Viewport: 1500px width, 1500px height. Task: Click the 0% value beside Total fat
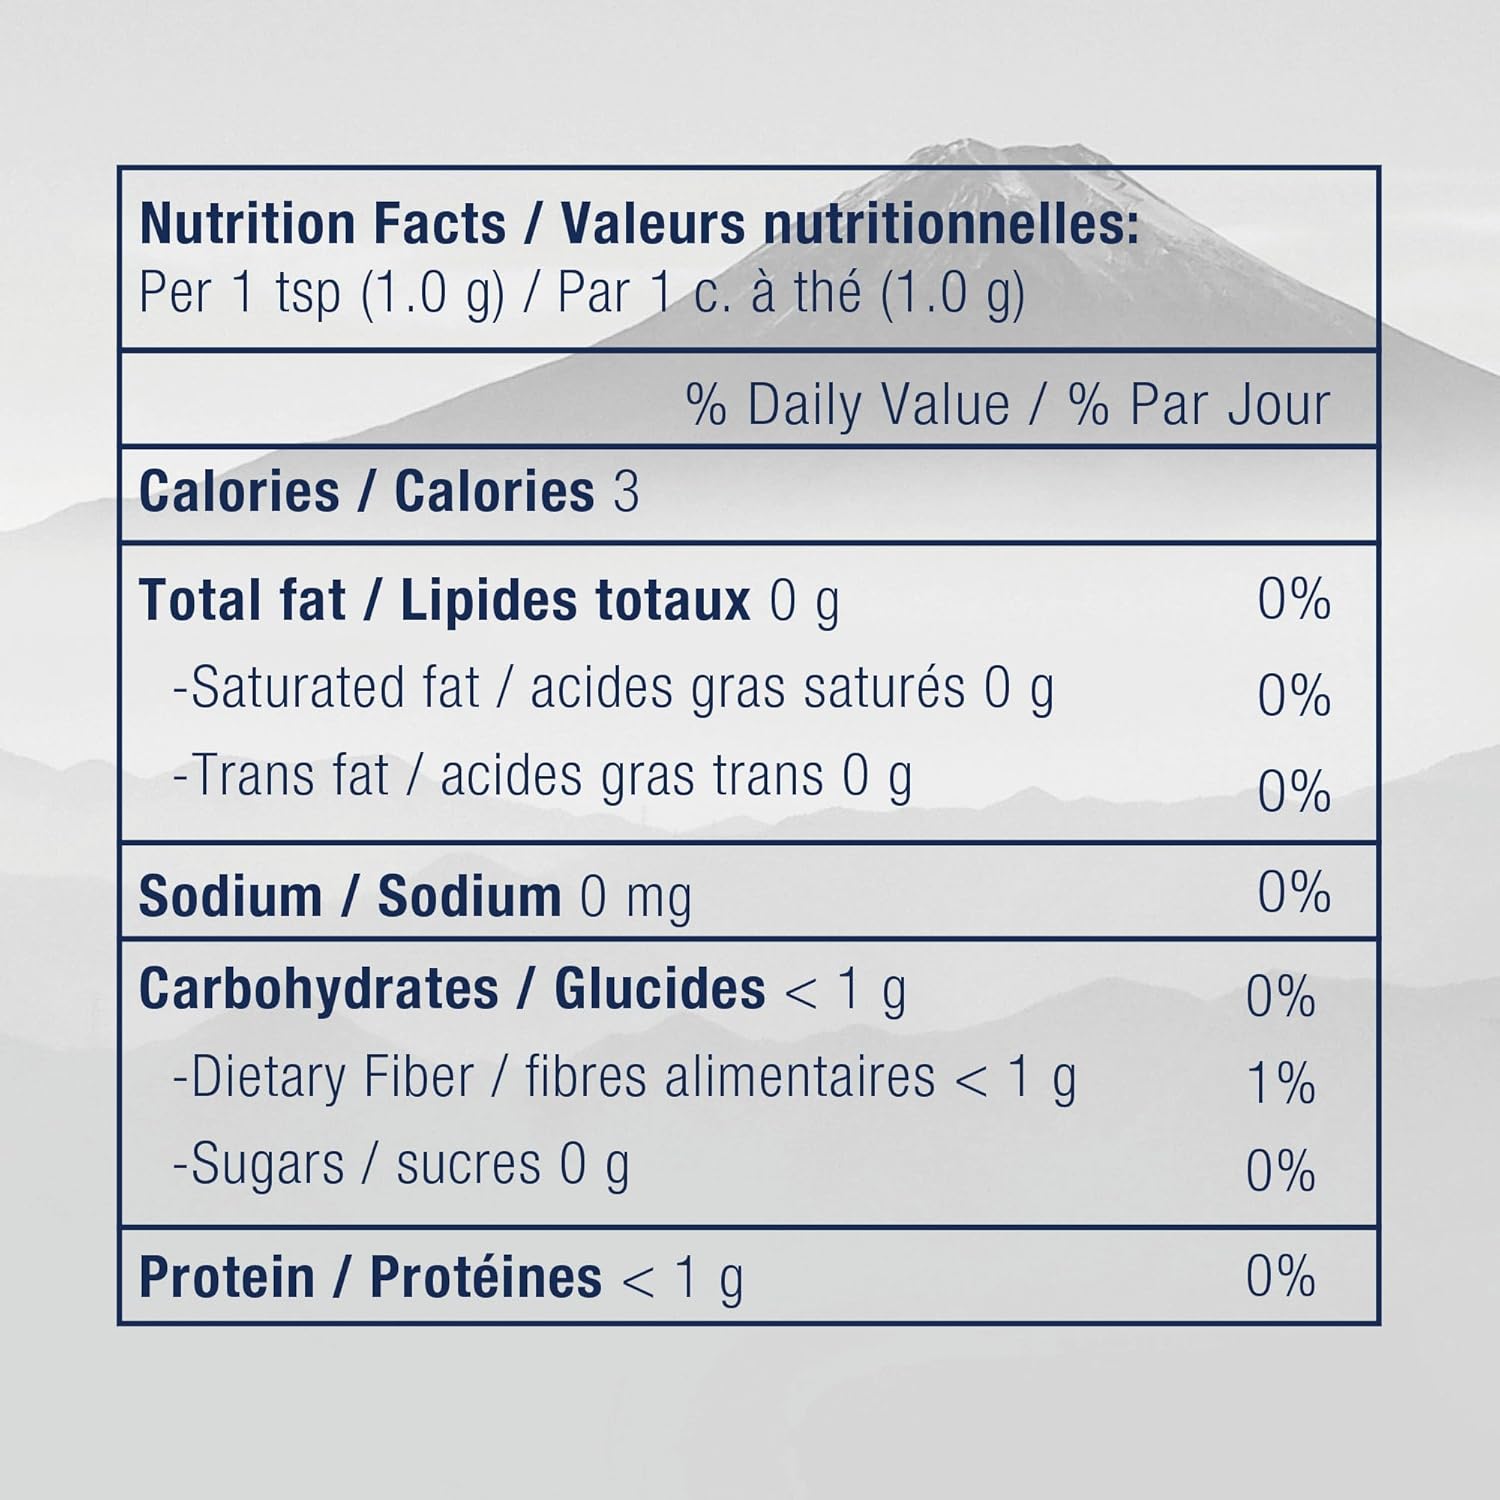(x=1294, y=599)
